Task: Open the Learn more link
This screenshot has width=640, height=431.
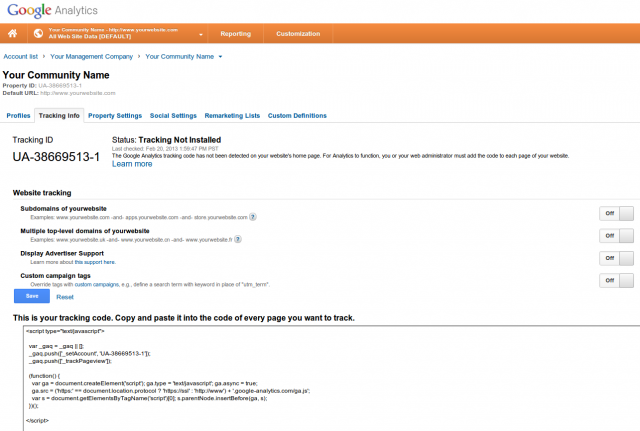Action: 132,164
